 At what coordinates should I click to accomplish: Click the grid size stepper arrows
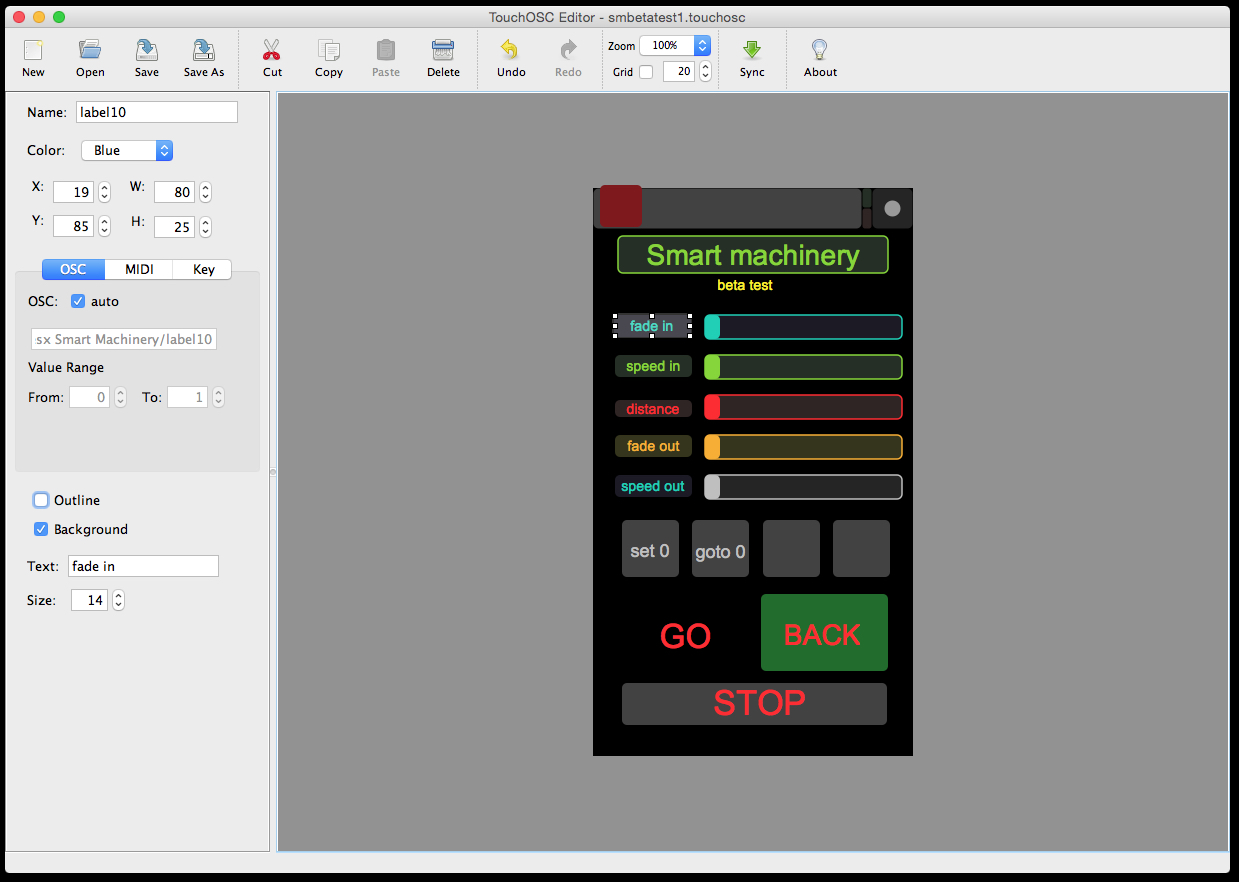click(x=705, y=71)
